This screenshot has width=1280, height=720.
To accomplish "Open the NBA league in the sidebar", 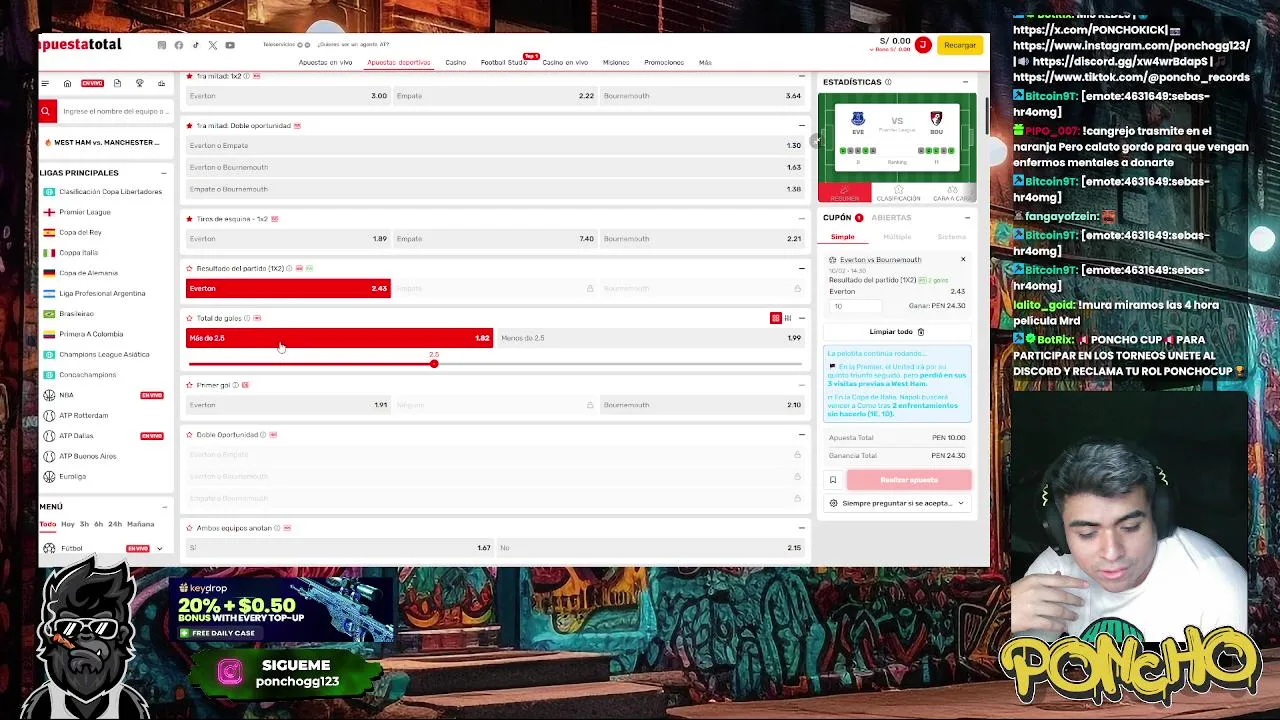I will tap(66, 395).
